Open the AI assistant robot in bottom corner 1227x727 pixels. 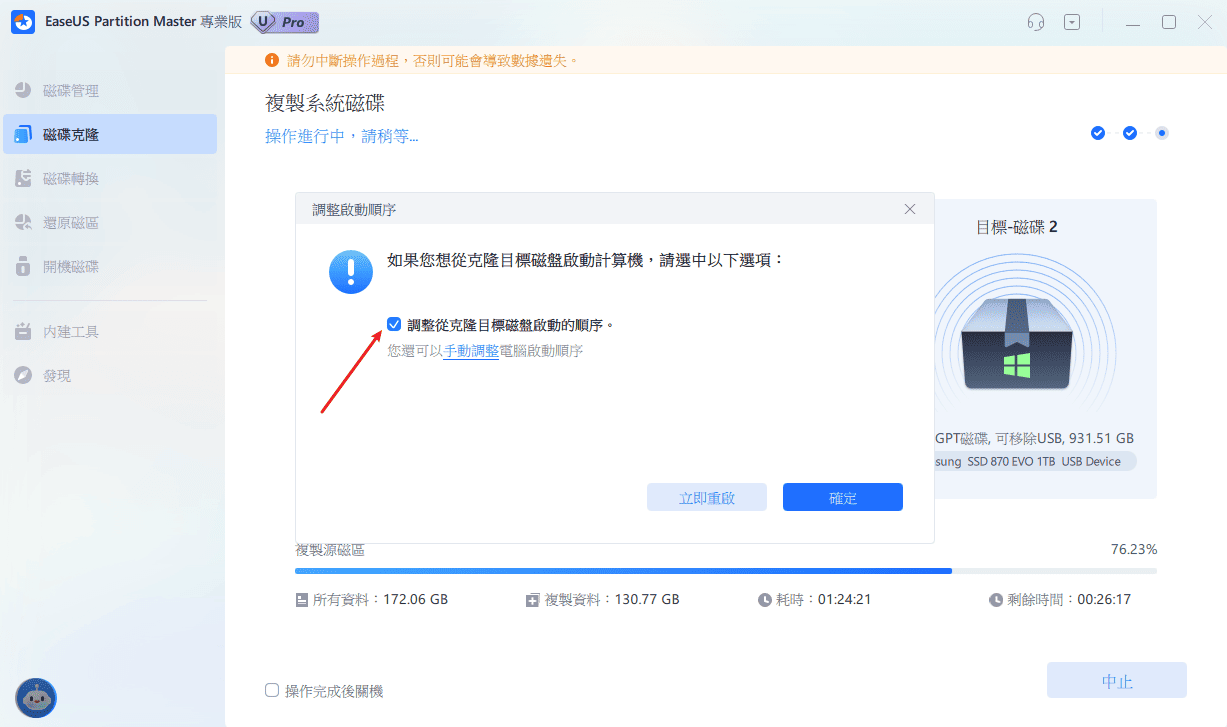(36, 697)
